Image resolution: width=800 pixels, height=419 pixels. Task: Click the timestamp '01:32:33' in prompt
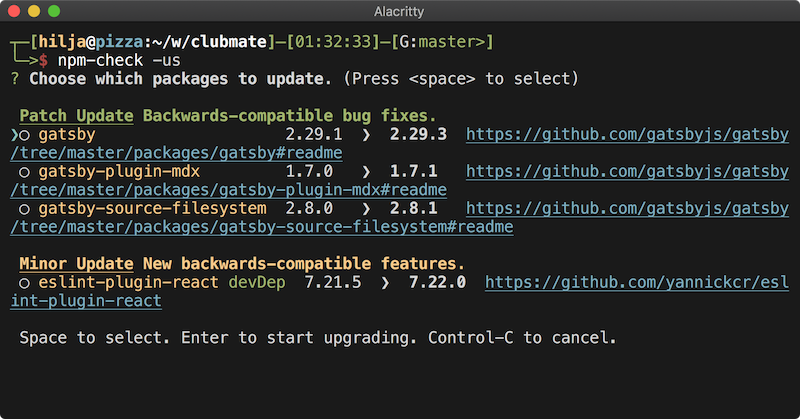pos(333,42)
